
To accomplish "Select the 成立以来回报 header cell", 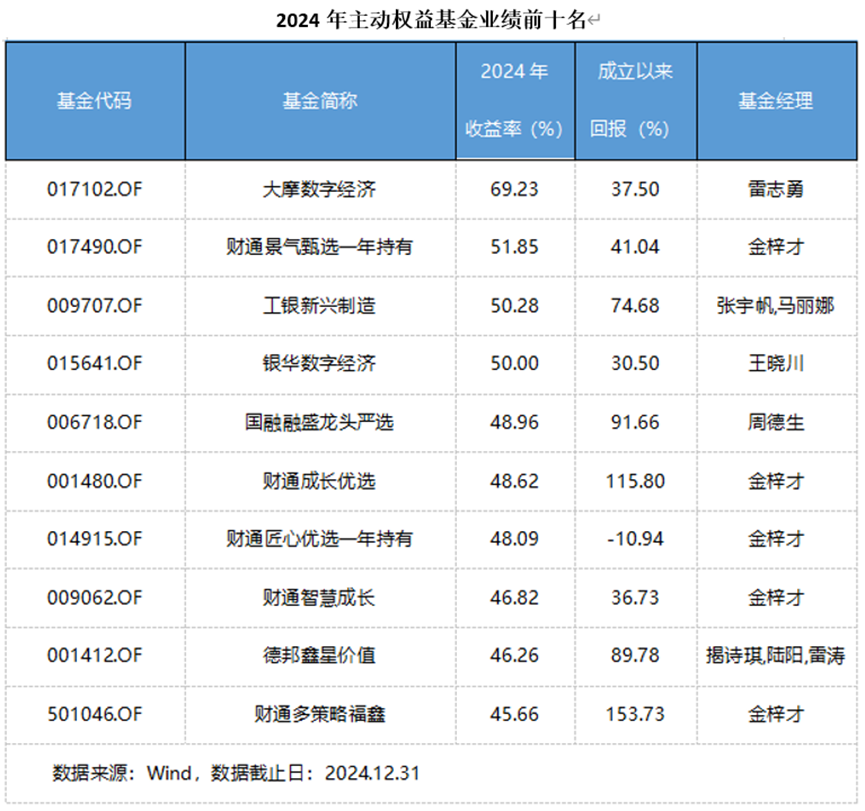I will [634, 100].
